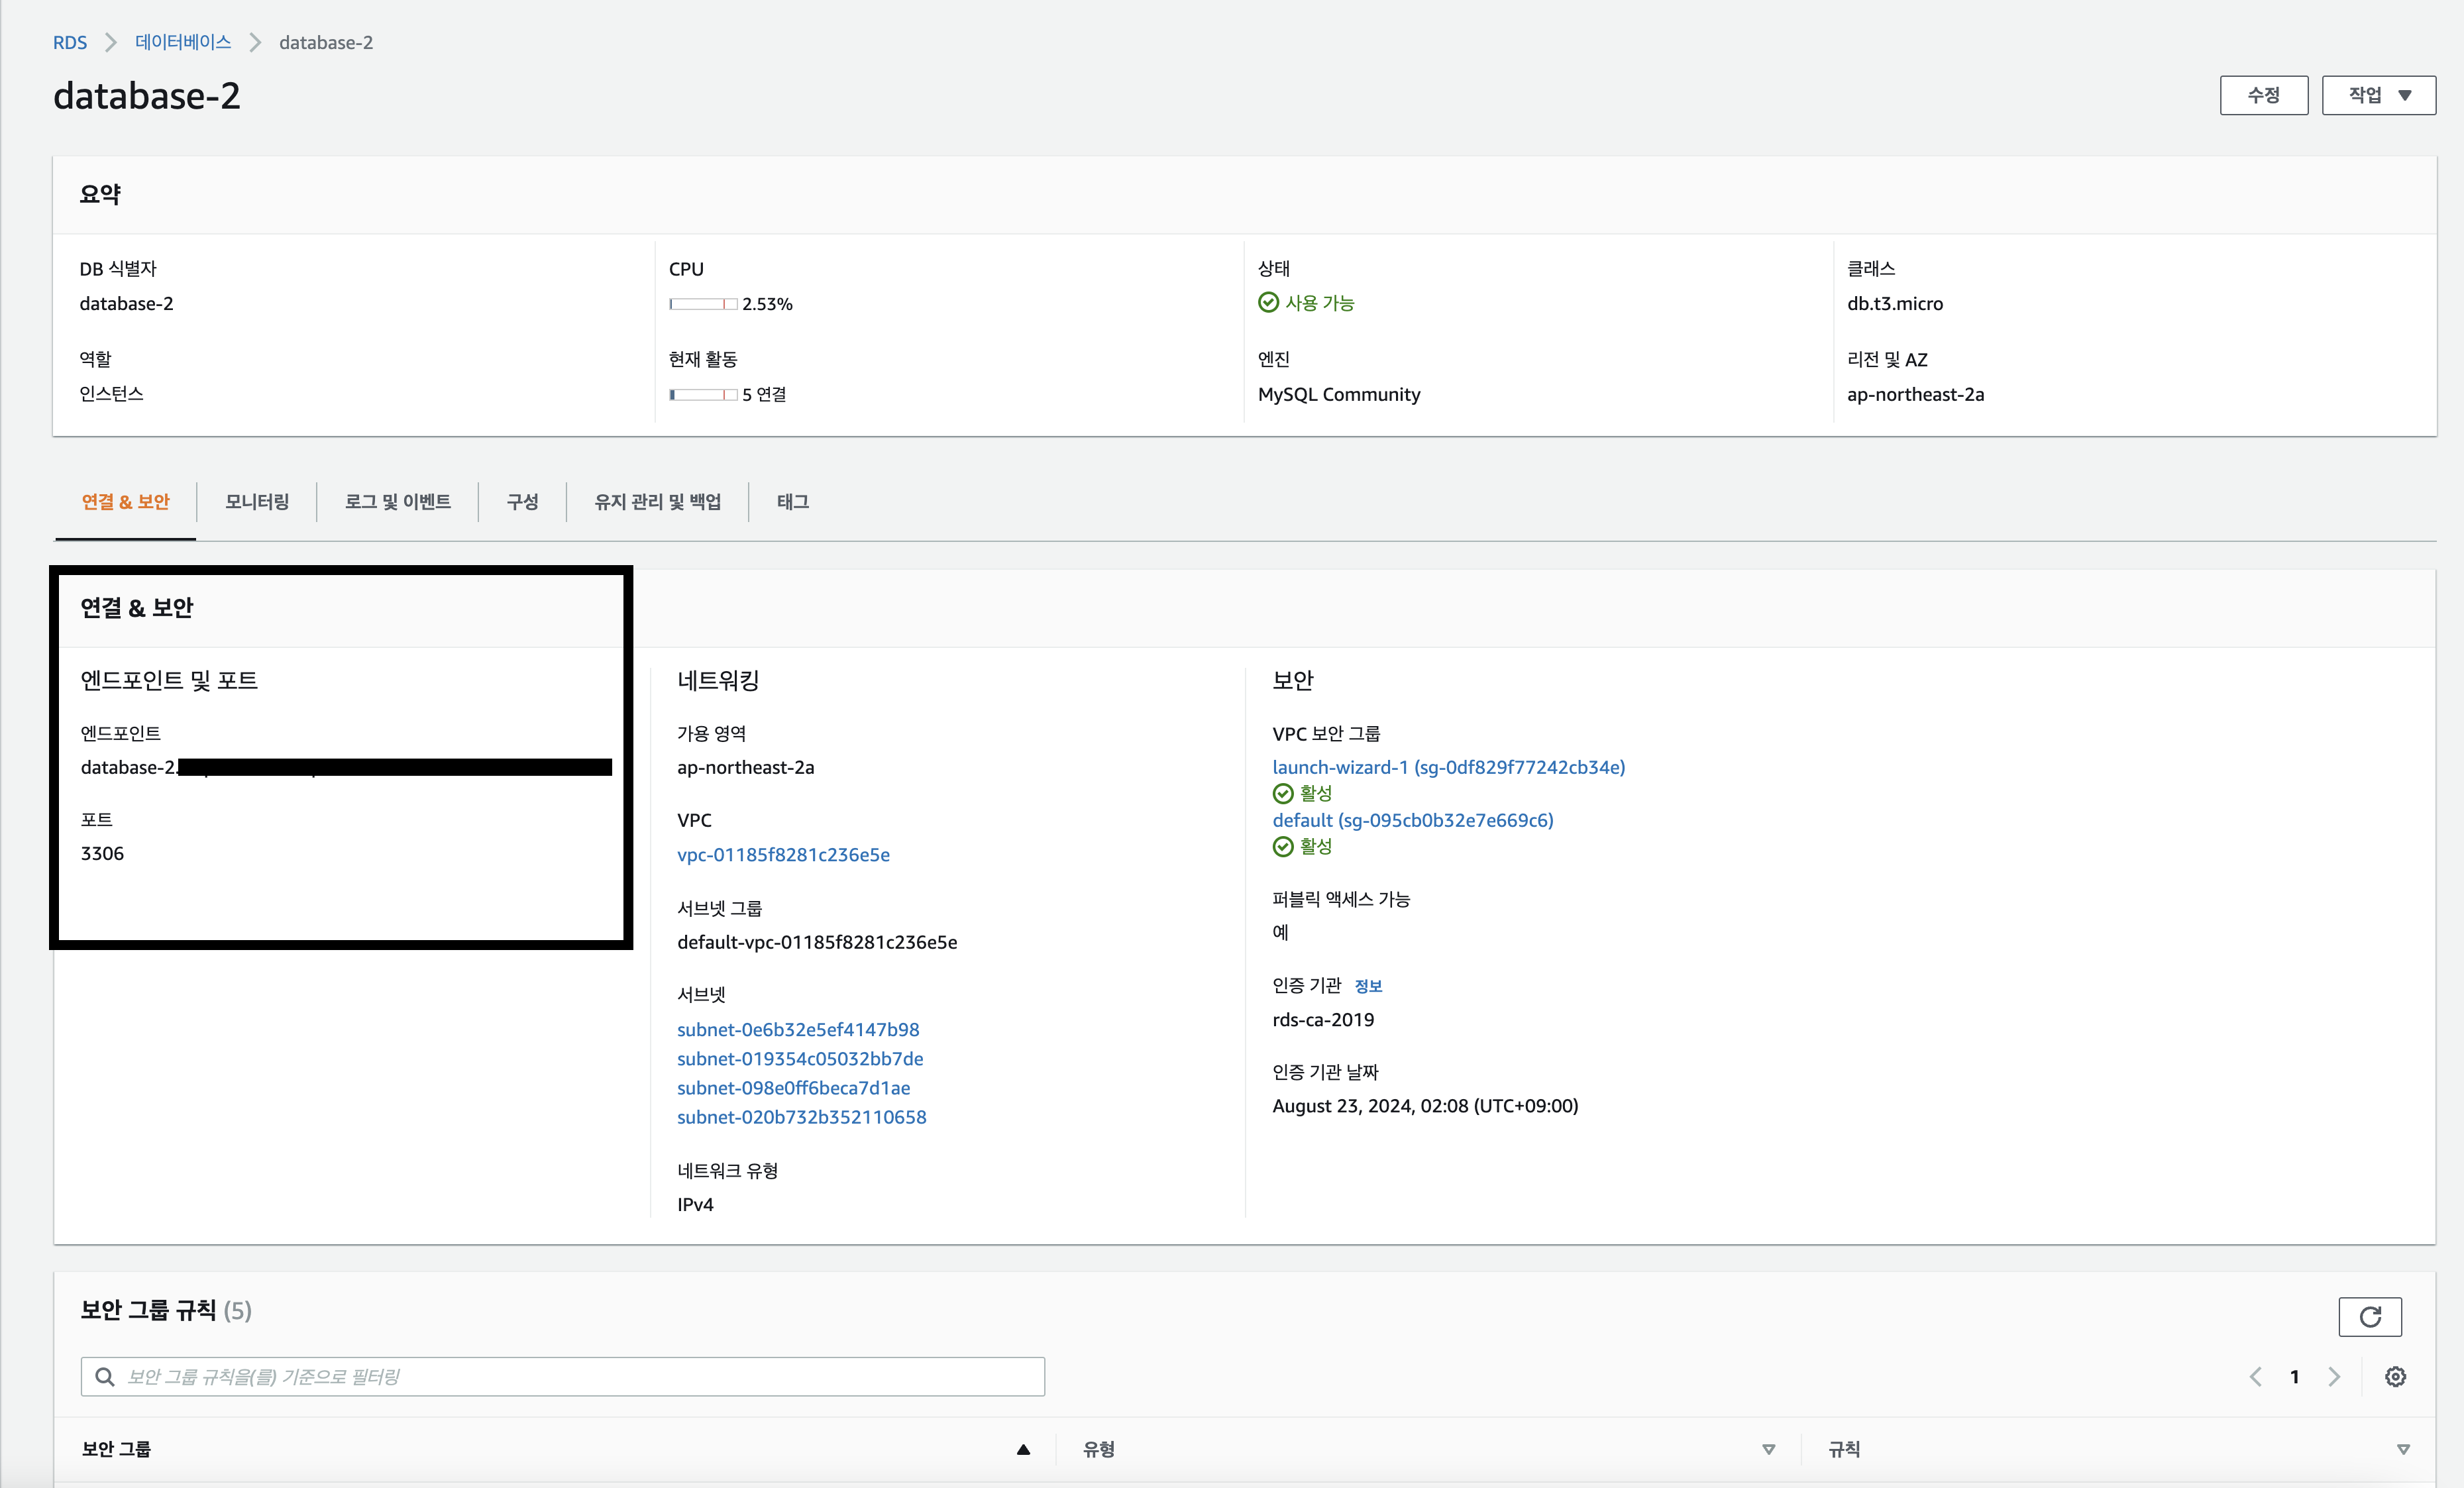The image size is (2464, 1488).
Task: Focus the security group rules filter field
Action: (x=580, y=1377)
